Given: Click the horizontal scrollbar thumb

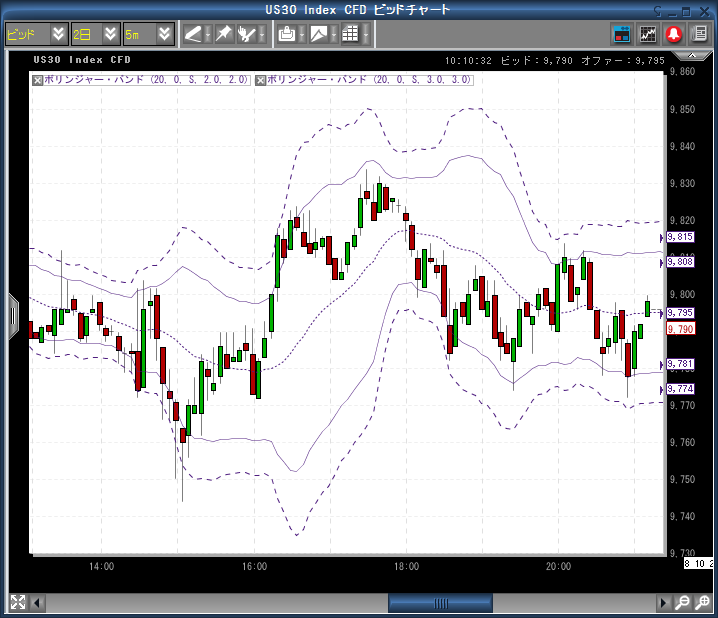Looking at the screenshot, I should click(440, 603).
